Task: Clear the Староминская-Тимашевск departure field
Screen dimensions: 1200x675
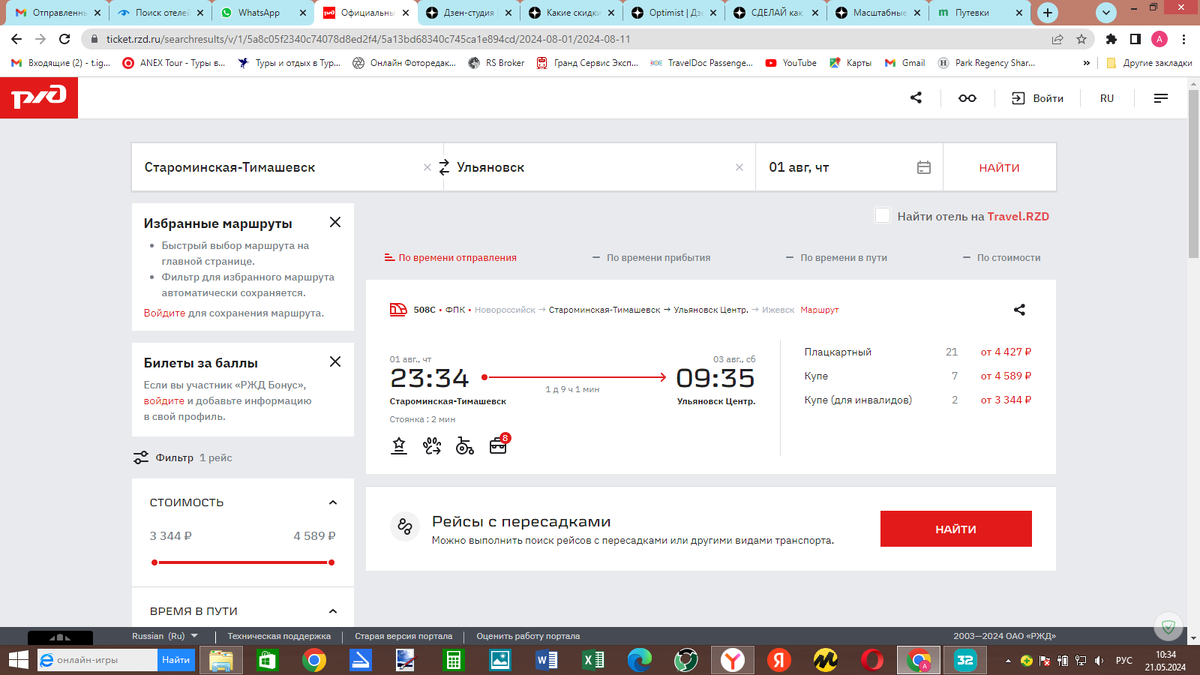Action: (x=428, y=168)
